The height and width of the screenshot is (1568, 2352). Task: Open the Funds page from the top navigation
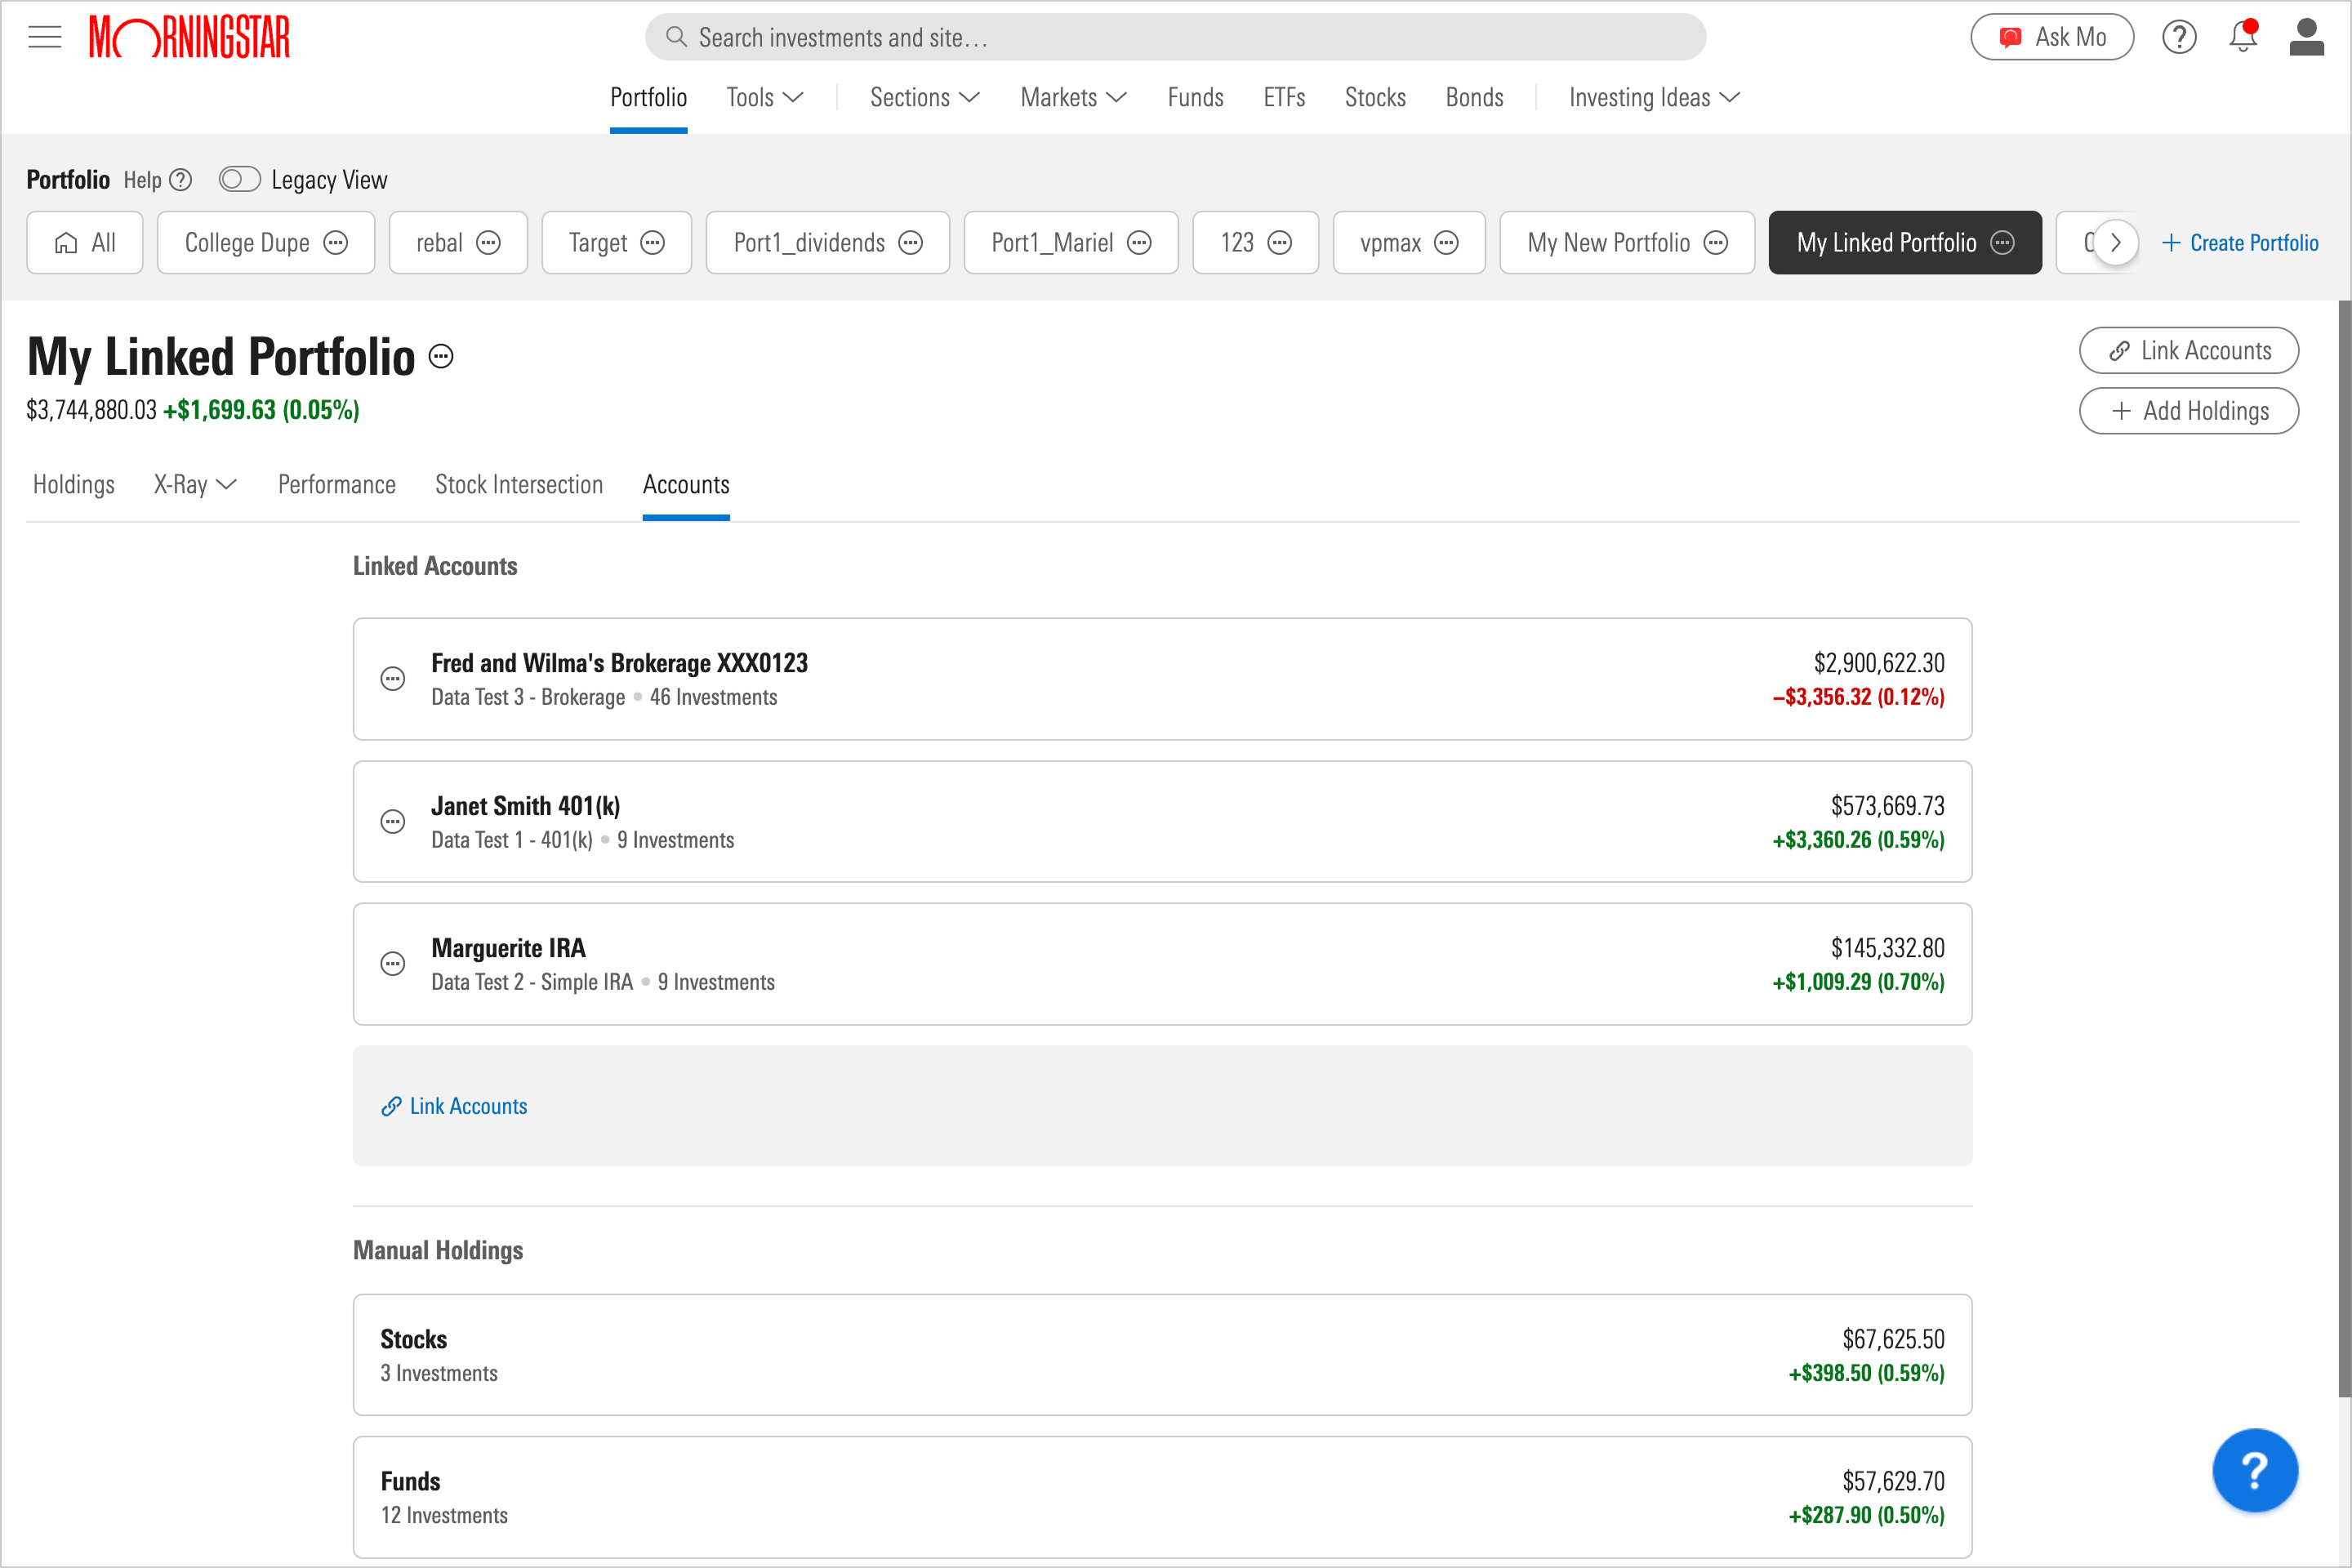(1195, 97)
